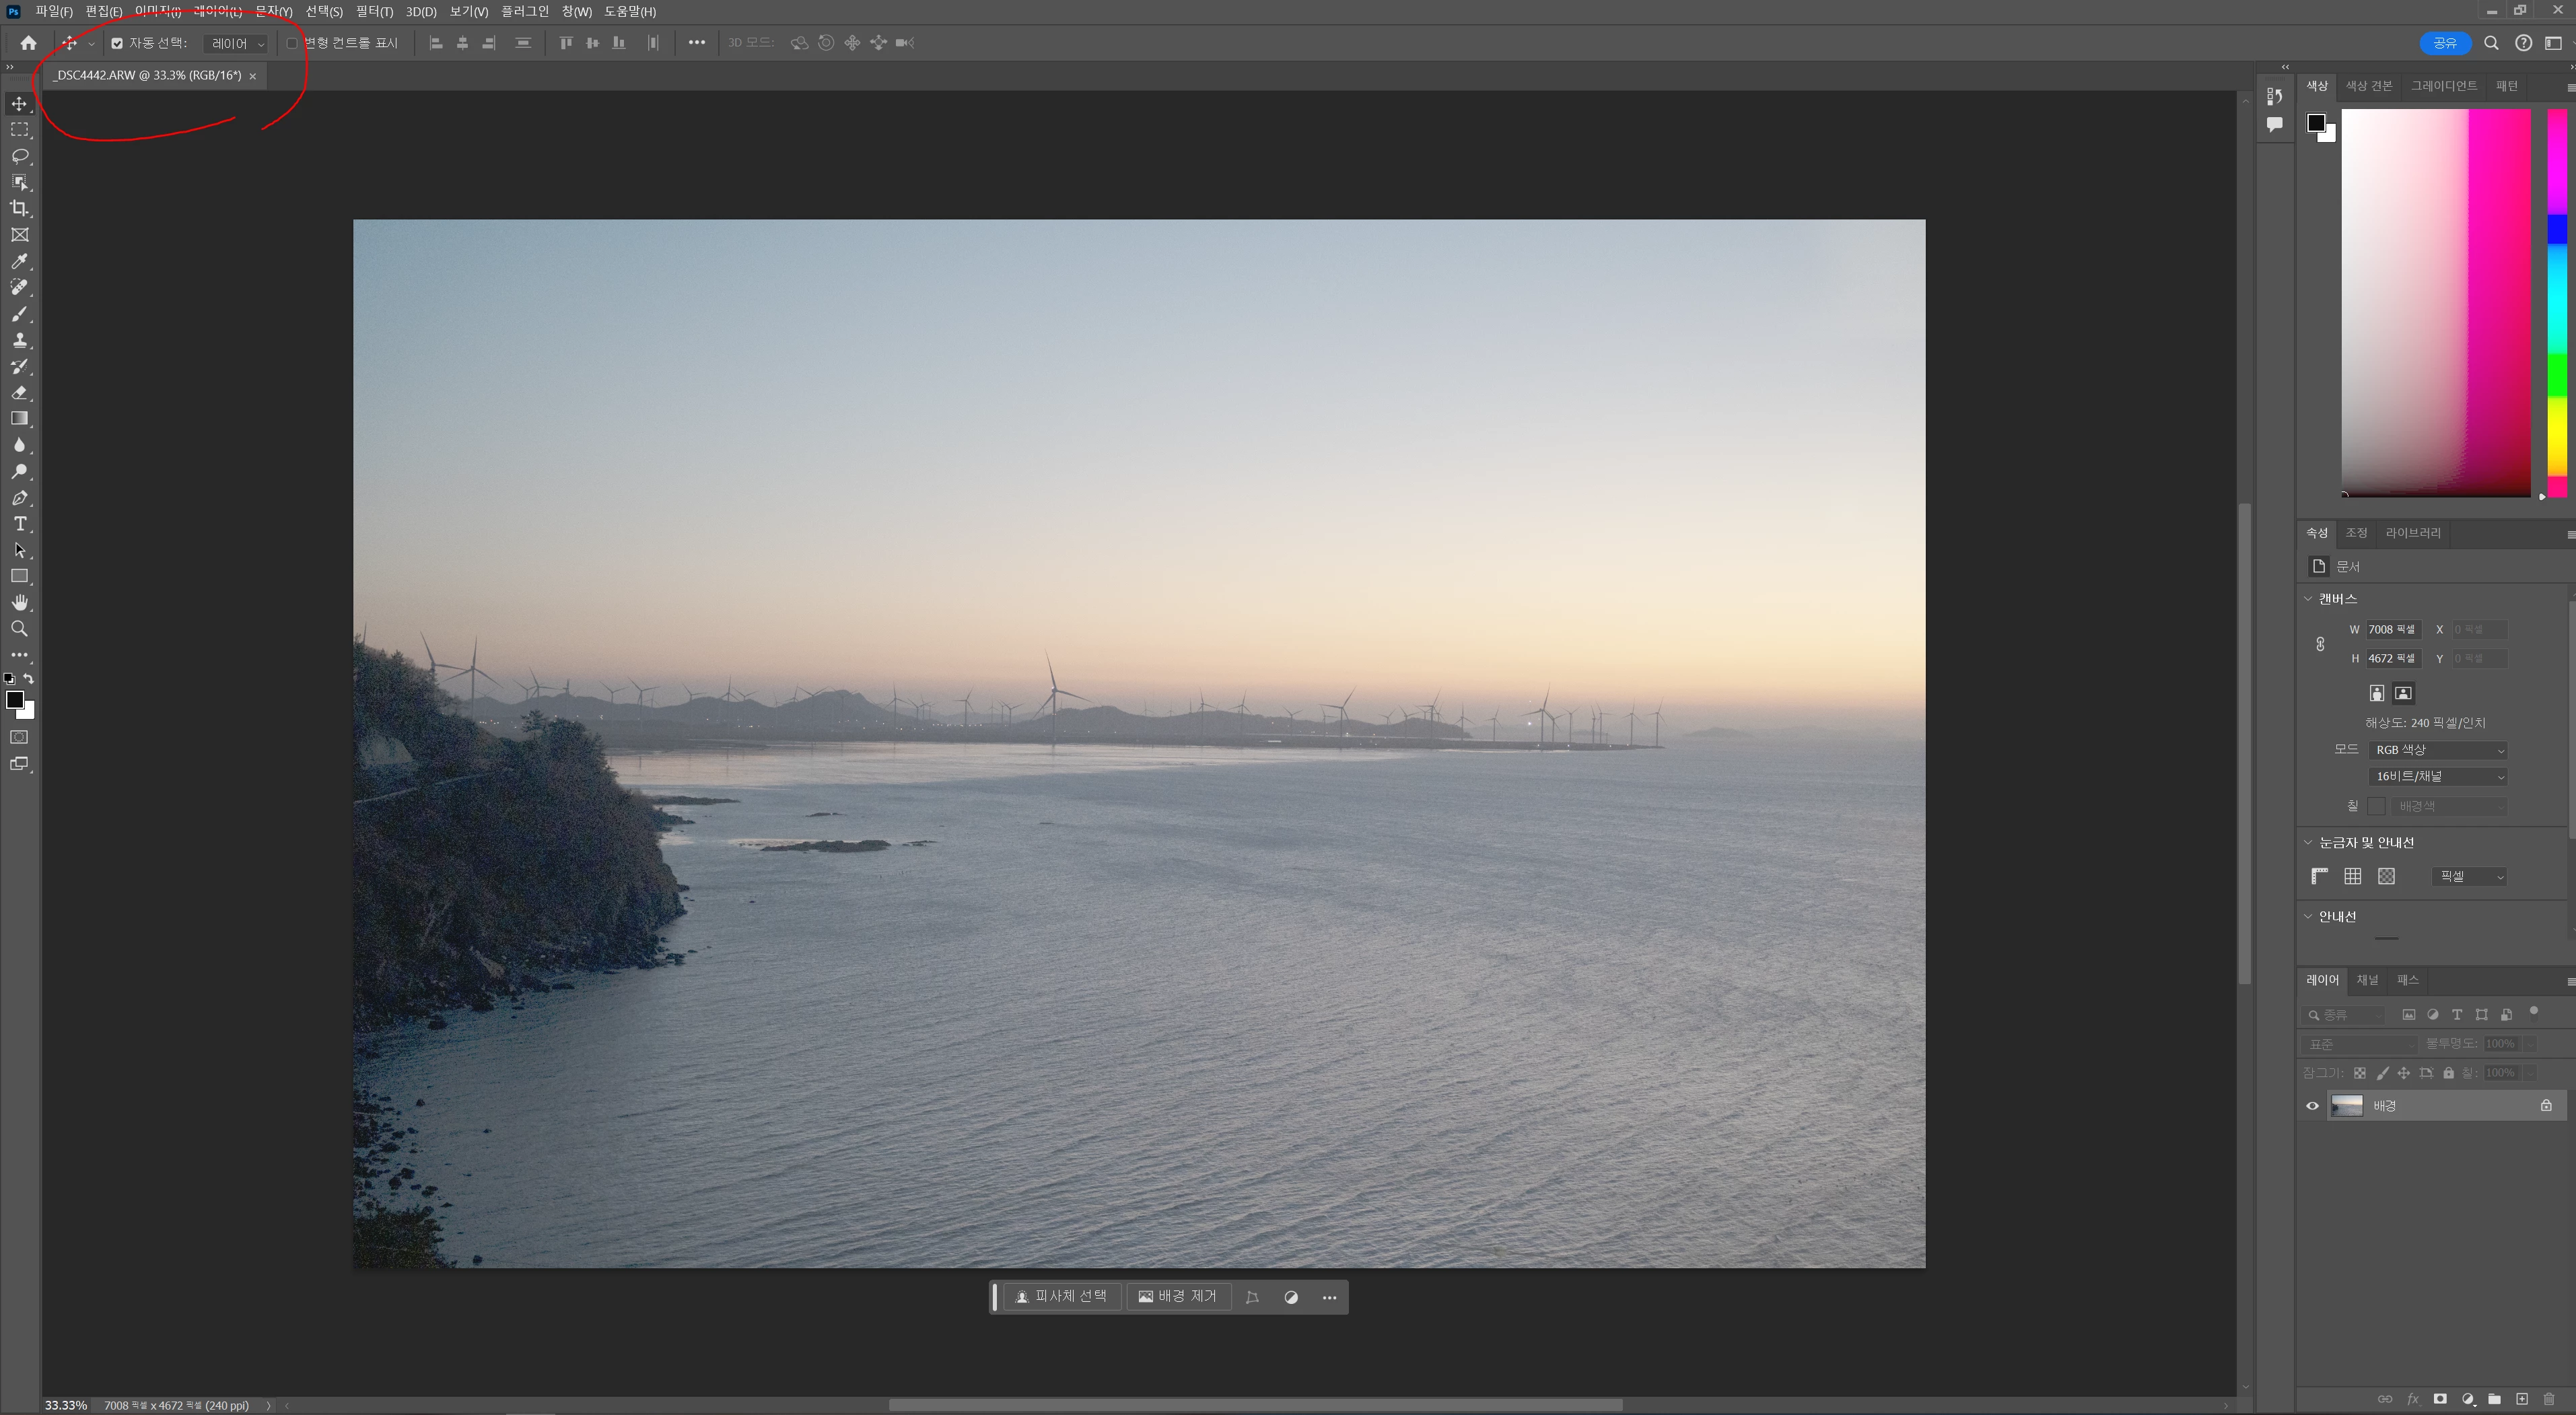Pick the Eyedropper tool

[19, 261]
